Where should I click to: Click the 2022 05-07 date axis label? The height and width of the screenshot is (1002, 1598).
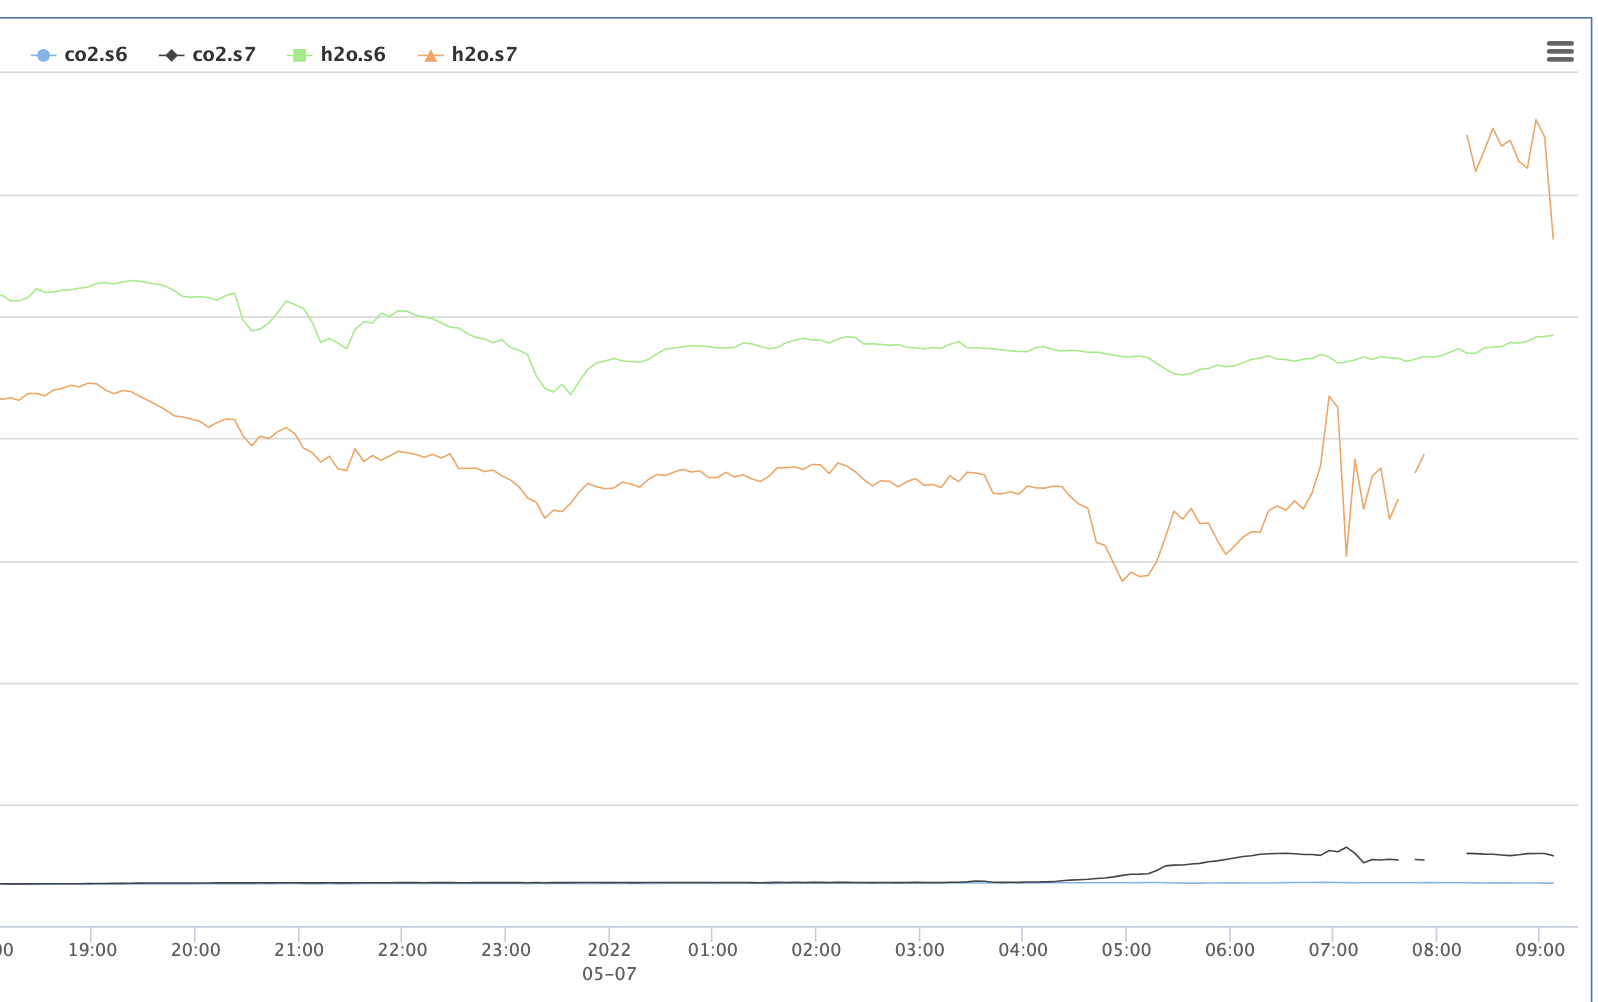(x=609, y=961)
